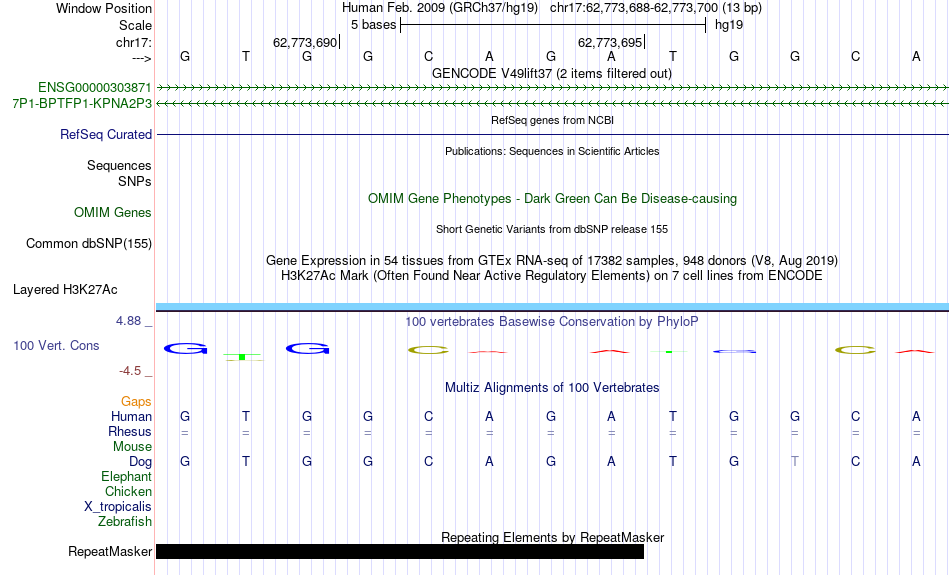Open RefSeq genes from NCBI title

point(552,120)
